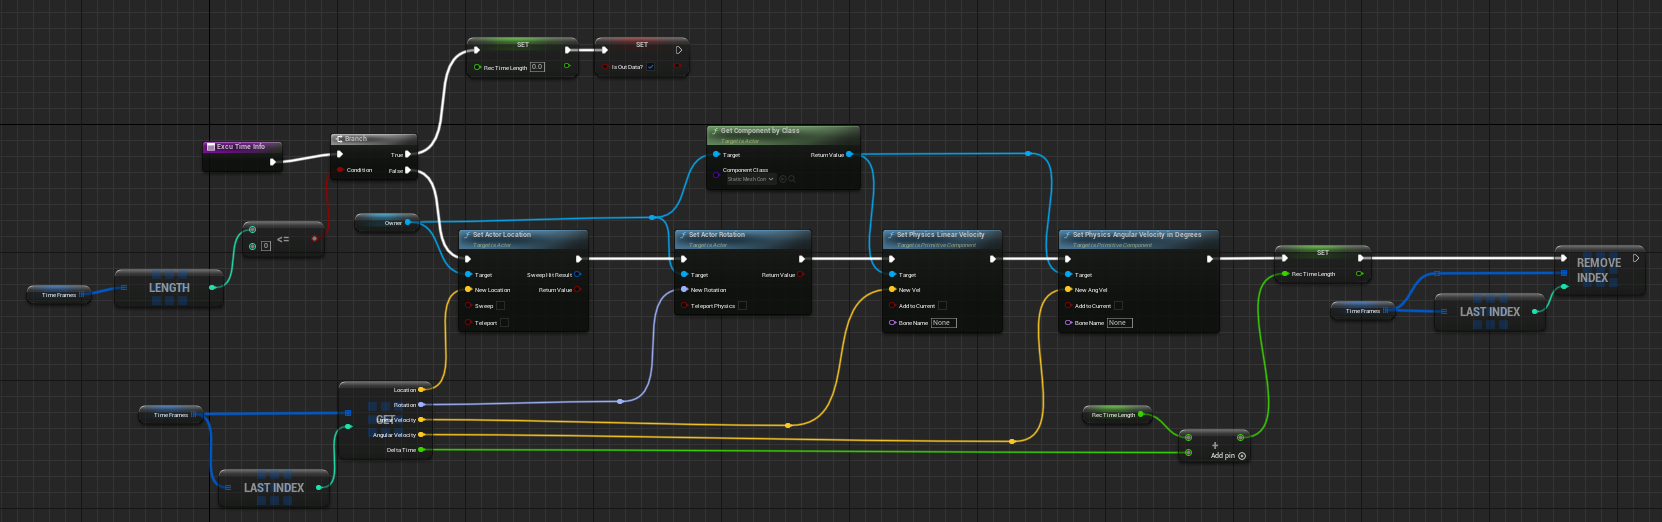
Task: Click Return Value pin on Set Actor Rotation
Action: pyautogui.click(x=801, y=274)
